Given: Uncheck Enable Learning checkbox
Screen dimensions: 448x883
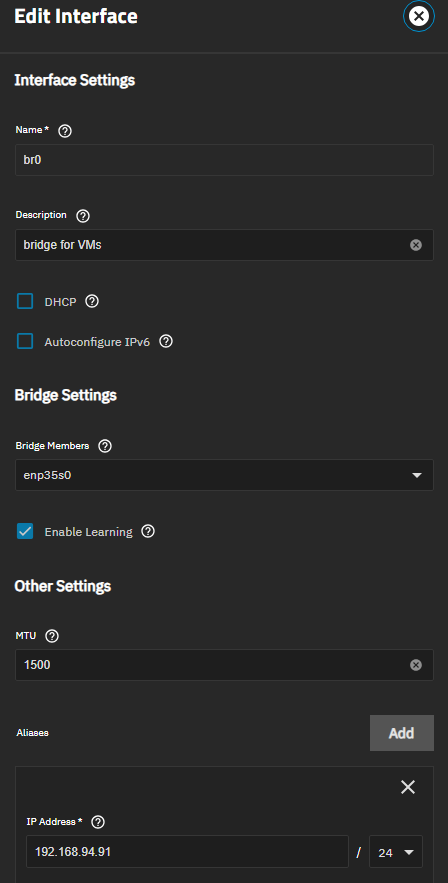Looking at the screenshot, I should (25, 531).
